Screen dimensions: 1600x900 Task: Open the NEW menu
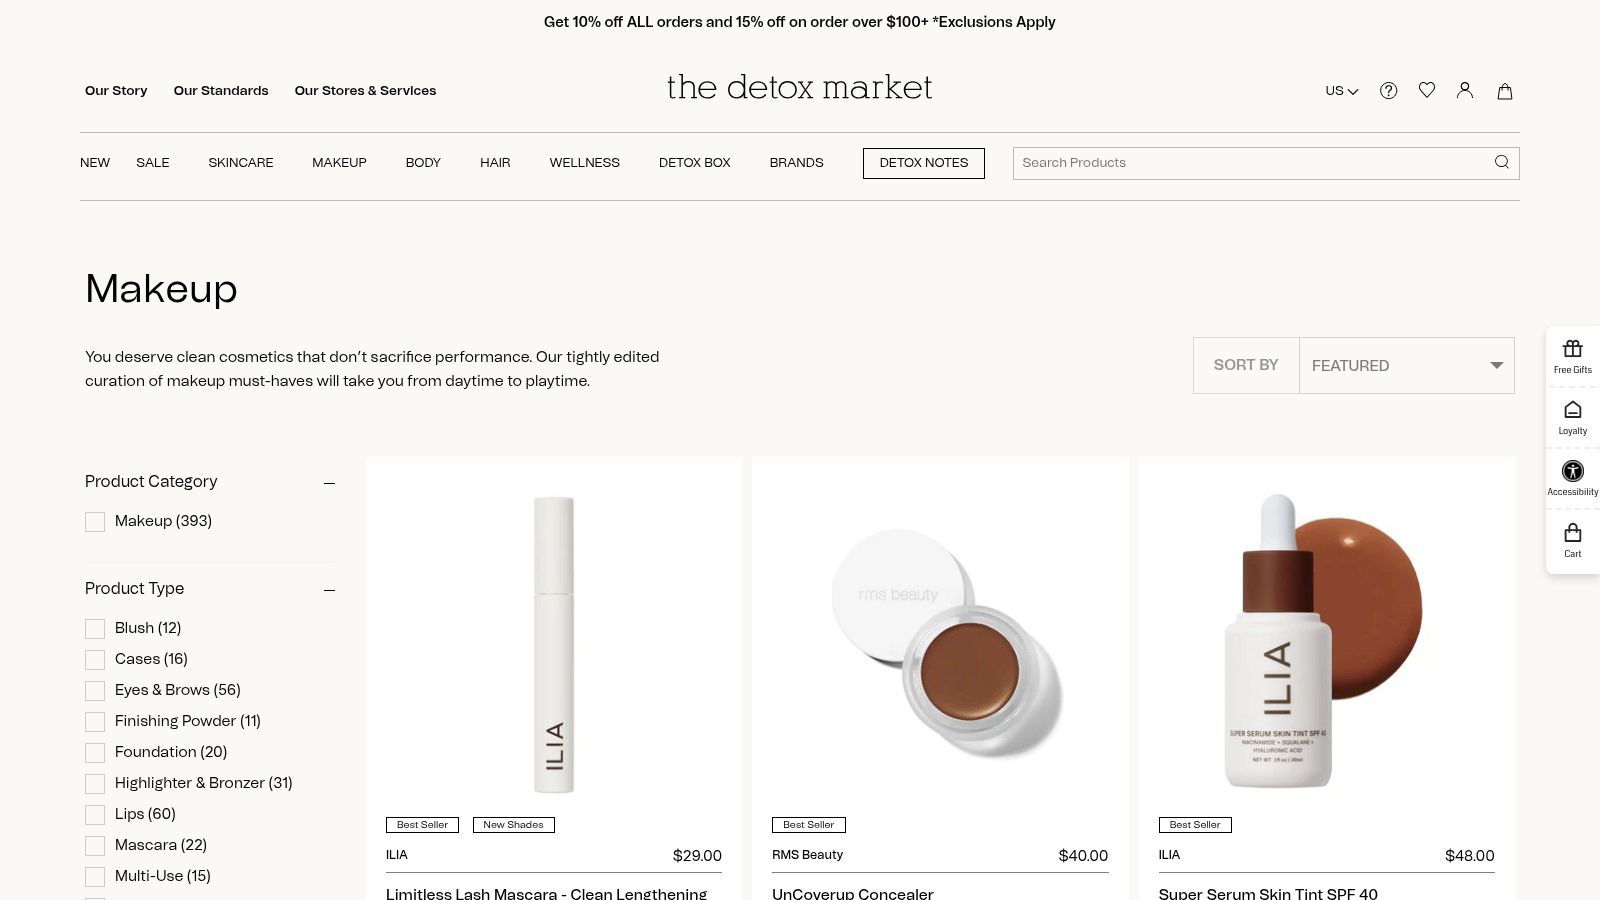point(95,162)
